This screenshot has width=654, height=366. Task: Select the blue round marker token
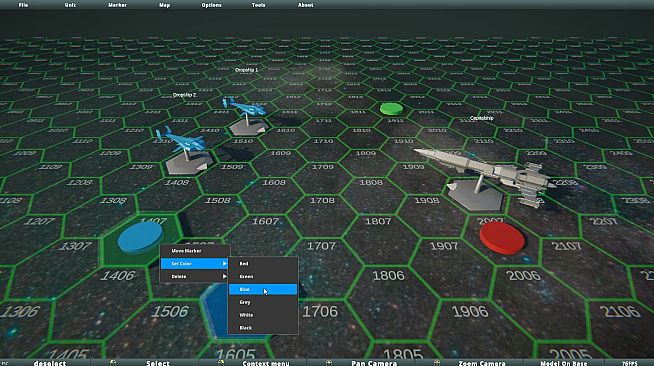[x=140, y=237]
